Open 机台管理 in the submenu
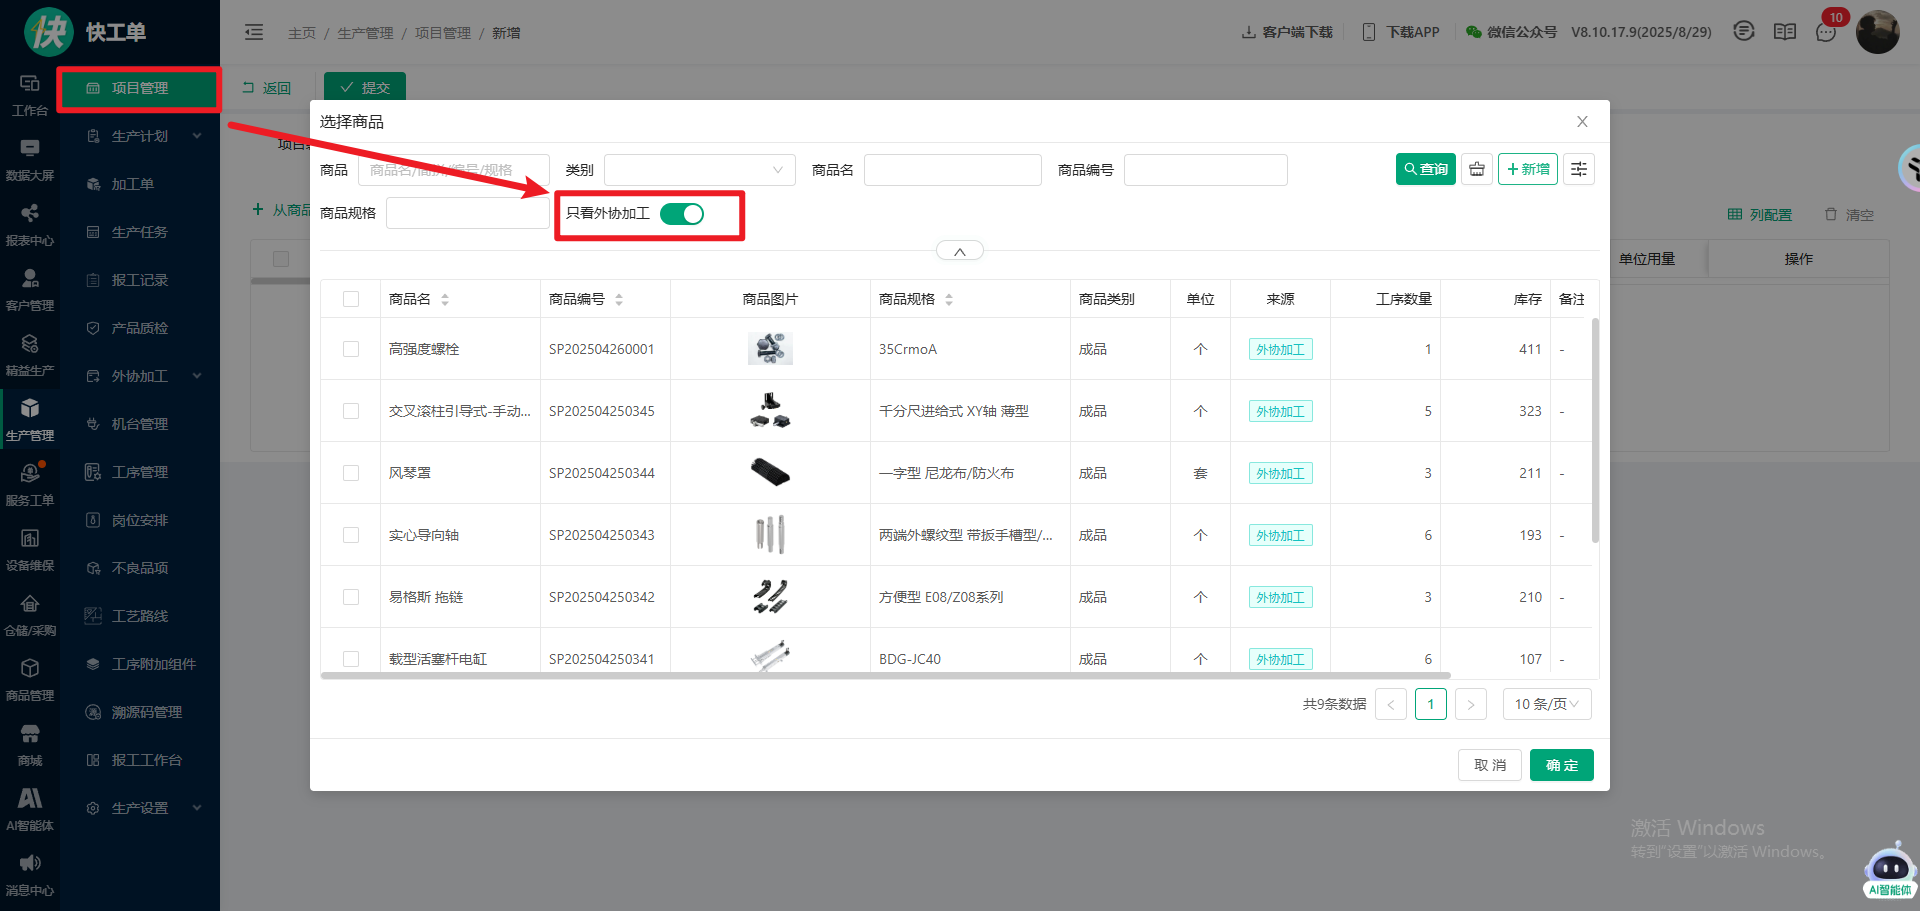 point(140,424)
